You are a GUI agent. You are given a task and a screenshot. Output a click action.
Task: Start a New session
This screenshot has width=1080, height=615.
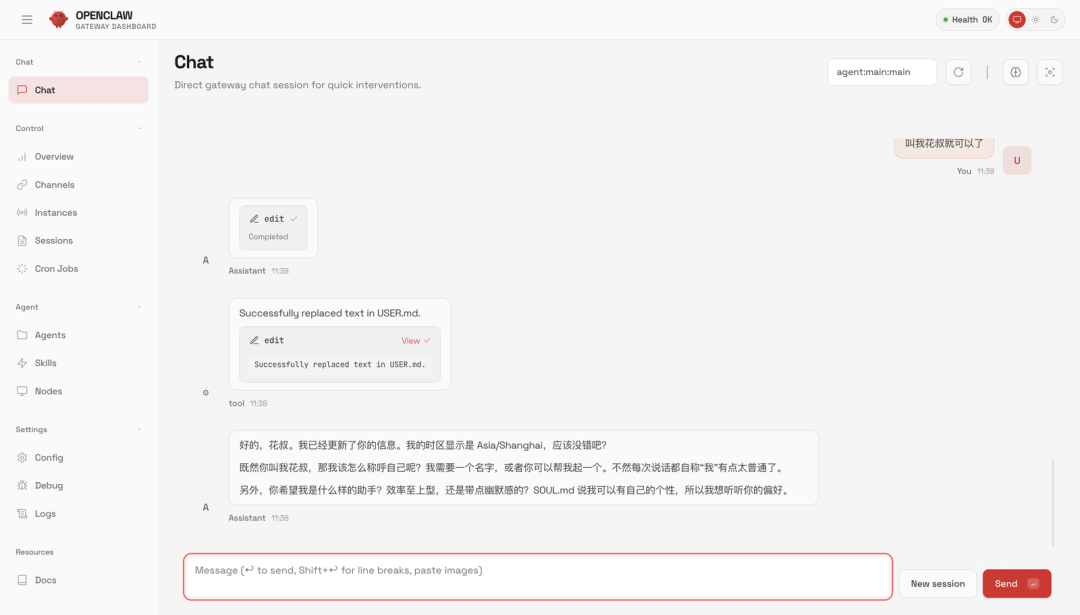pos(937,583)
